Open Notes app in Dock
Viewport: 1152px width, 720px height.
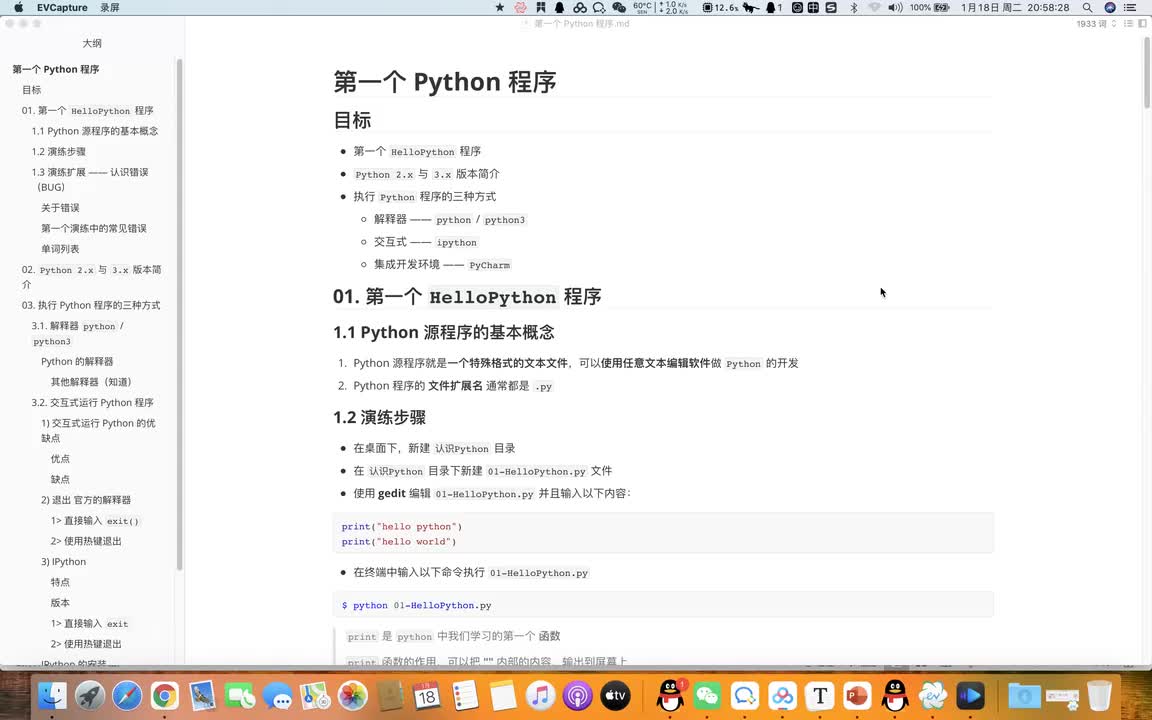pyautogui.click(x=503, y=695)
